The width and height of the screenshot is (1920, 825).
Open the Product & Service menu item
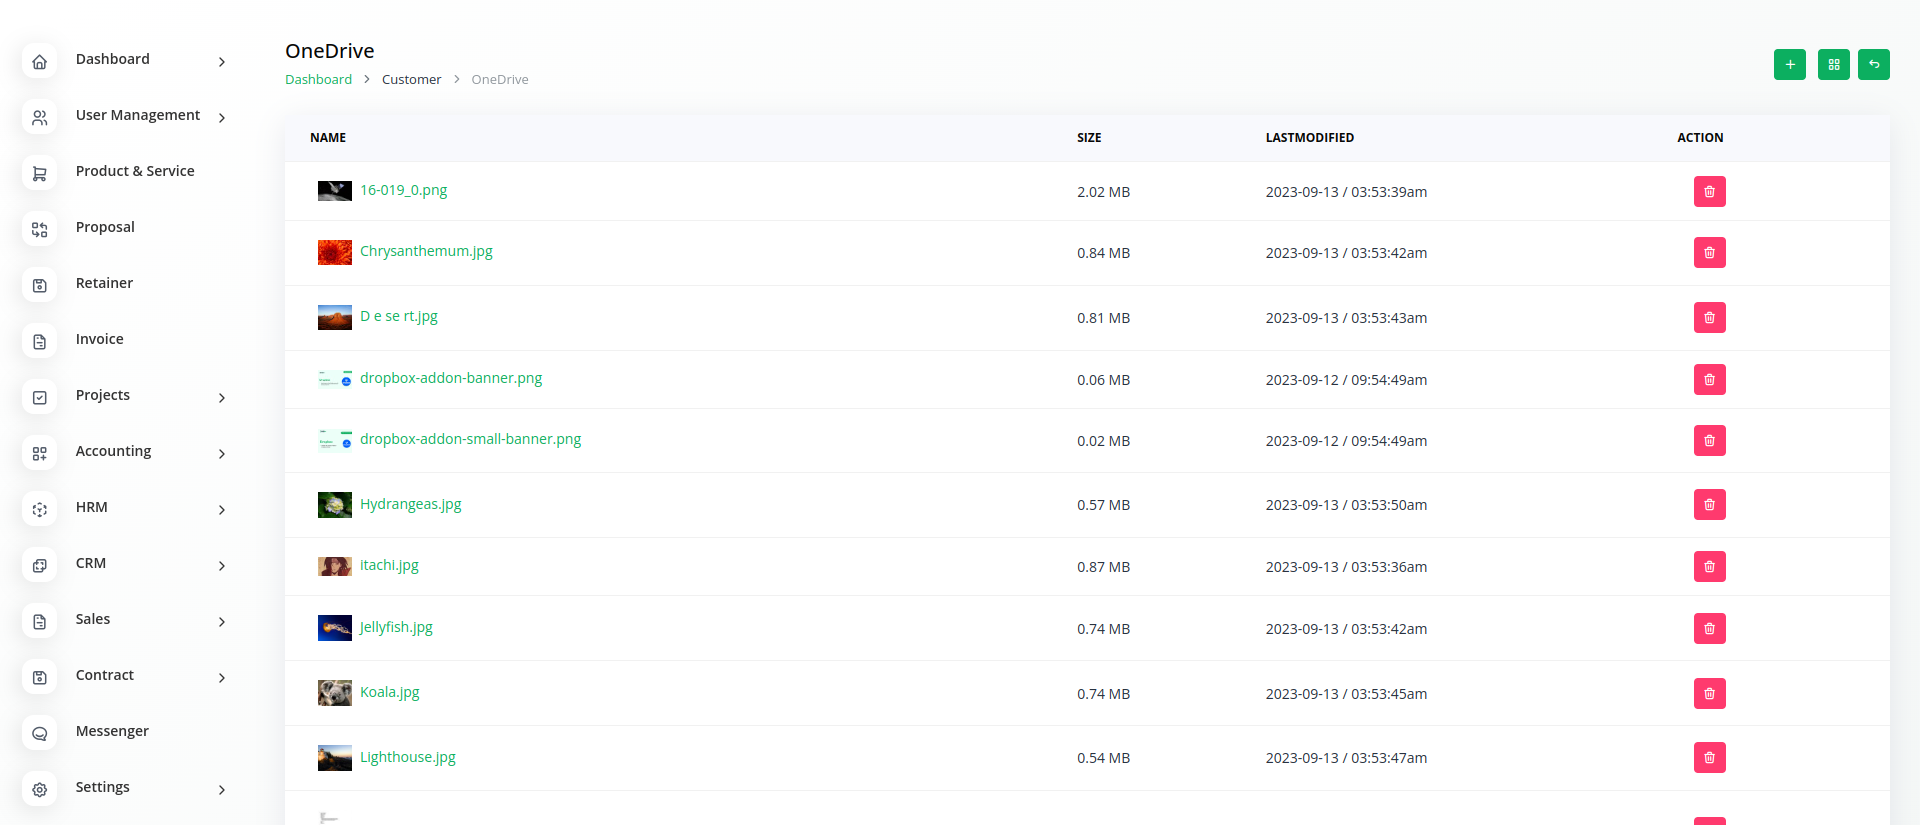(x=135, y=171)
